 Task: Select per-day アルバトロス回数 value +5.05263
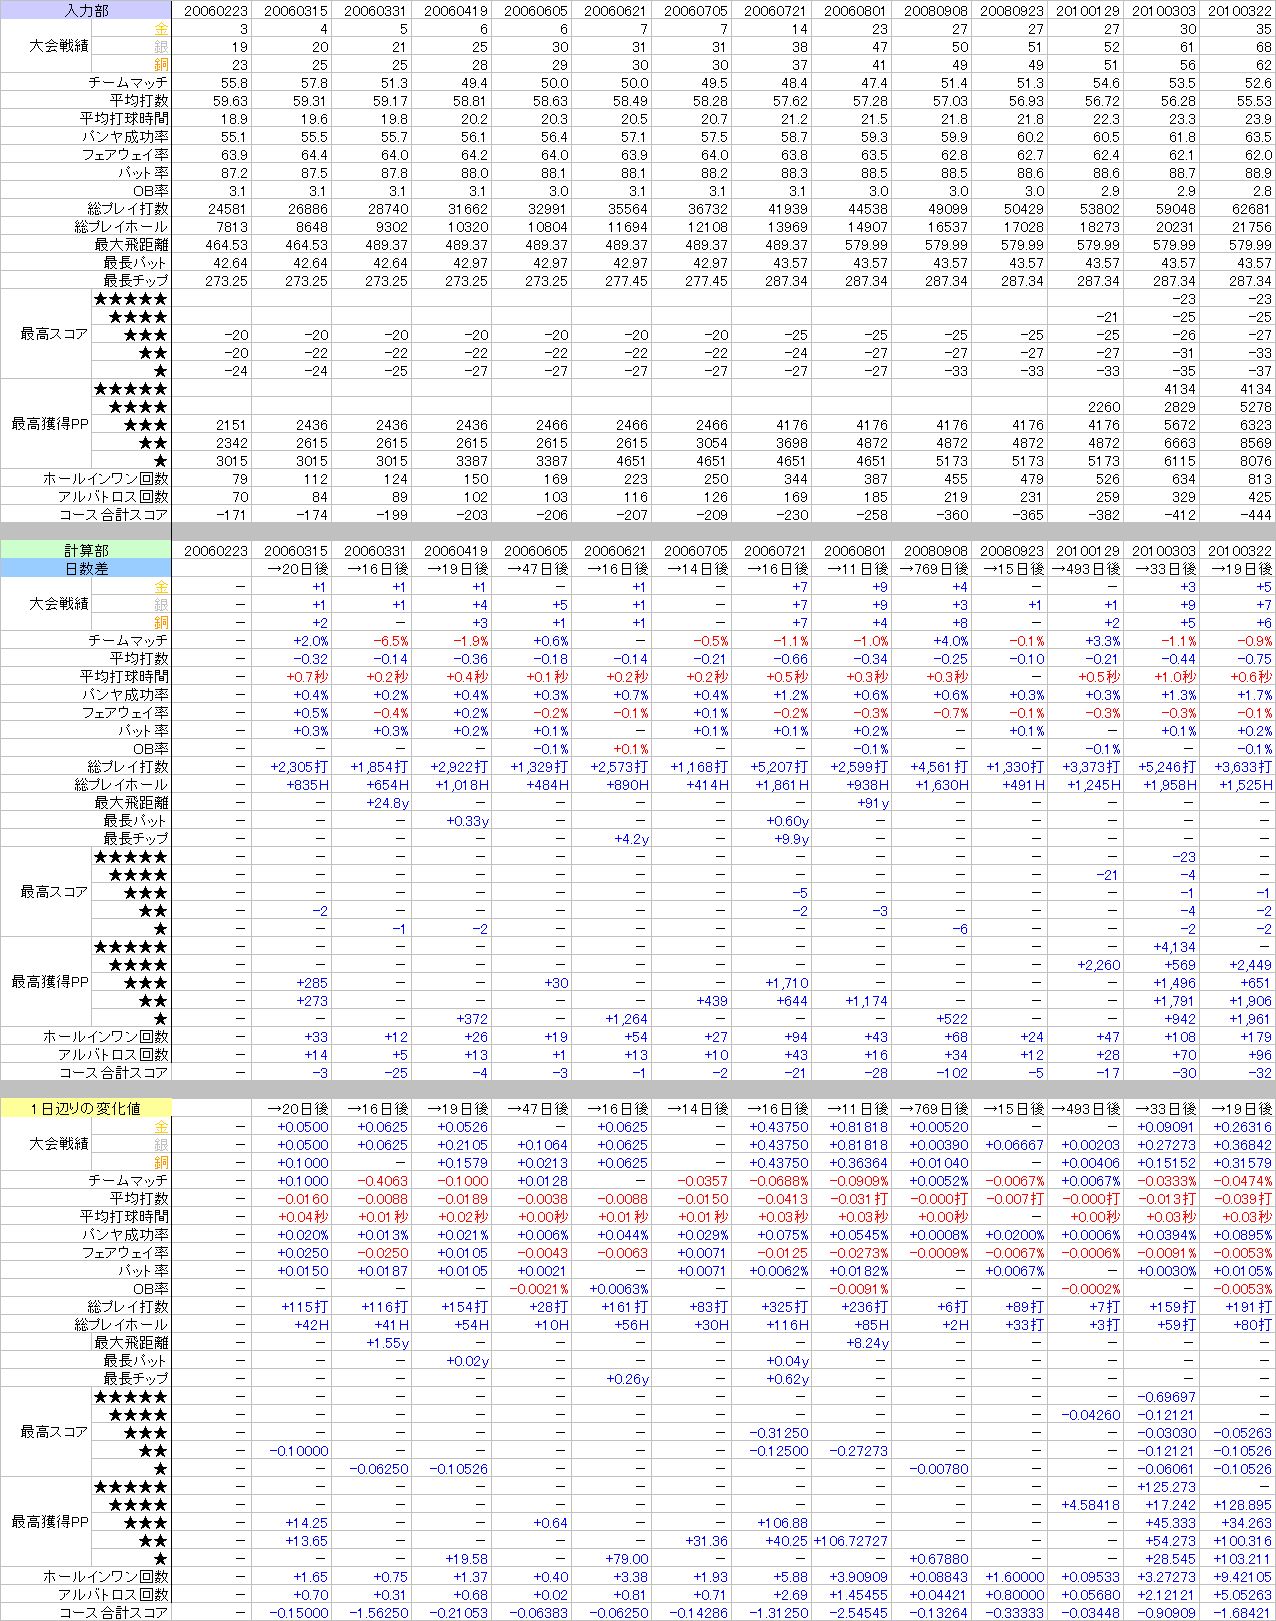1243,1595
